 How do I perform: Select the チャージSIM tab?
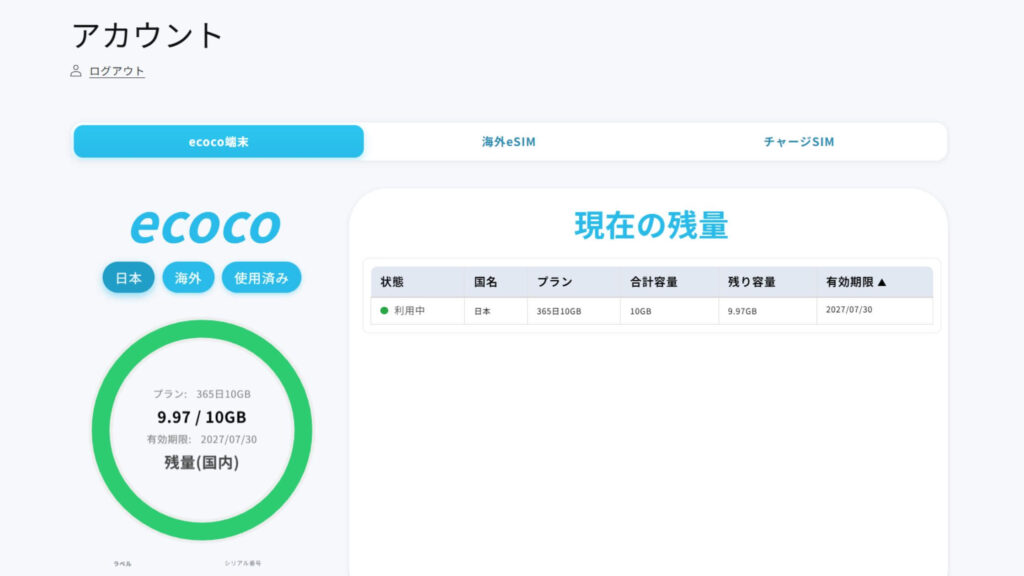[799, 142]
